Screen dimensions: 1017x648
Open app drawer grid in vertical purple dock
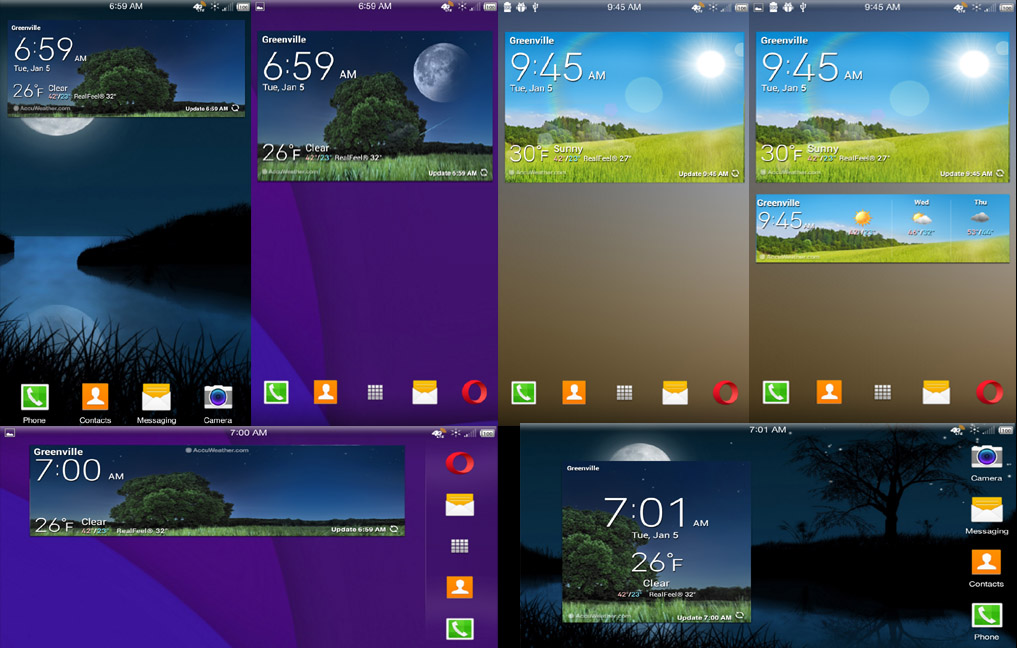click(460, 546)
